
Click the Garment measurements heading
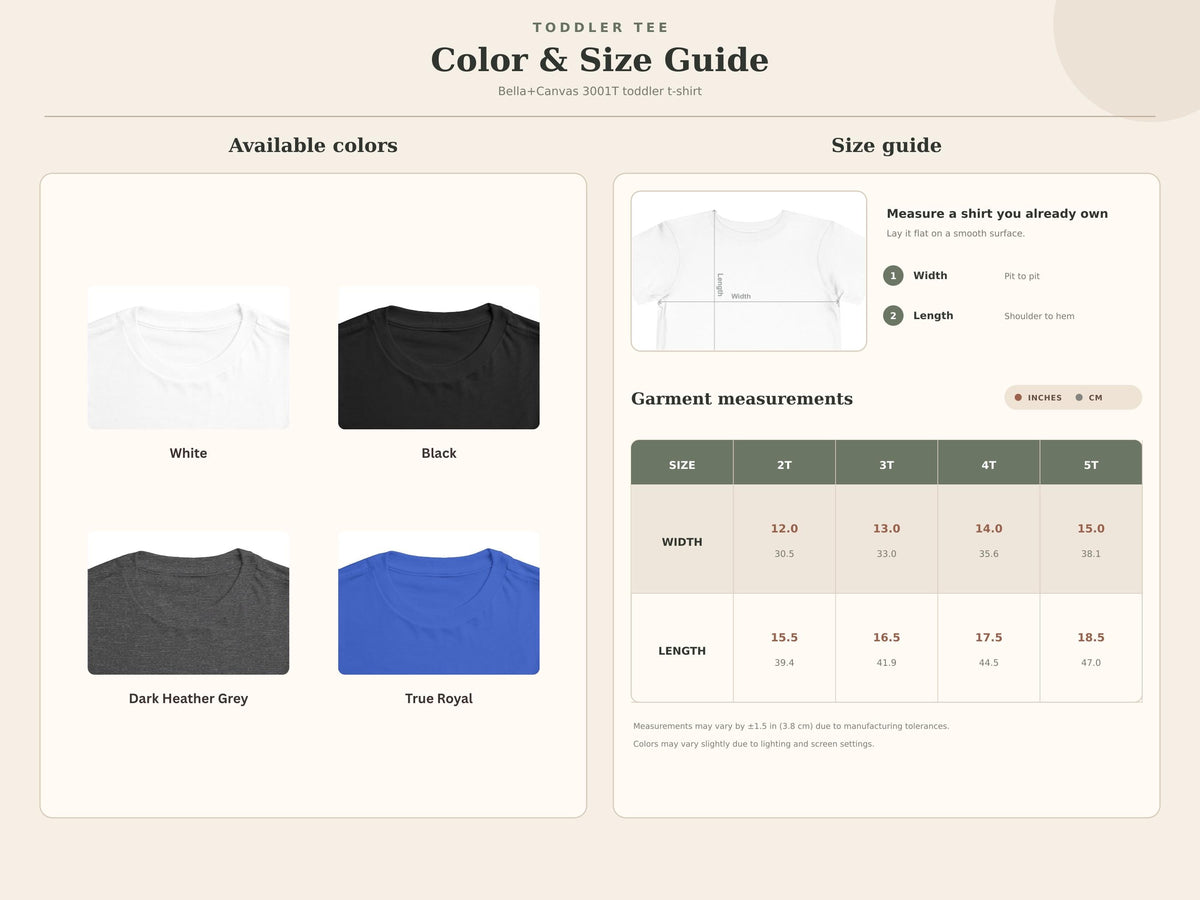(742, 399)
